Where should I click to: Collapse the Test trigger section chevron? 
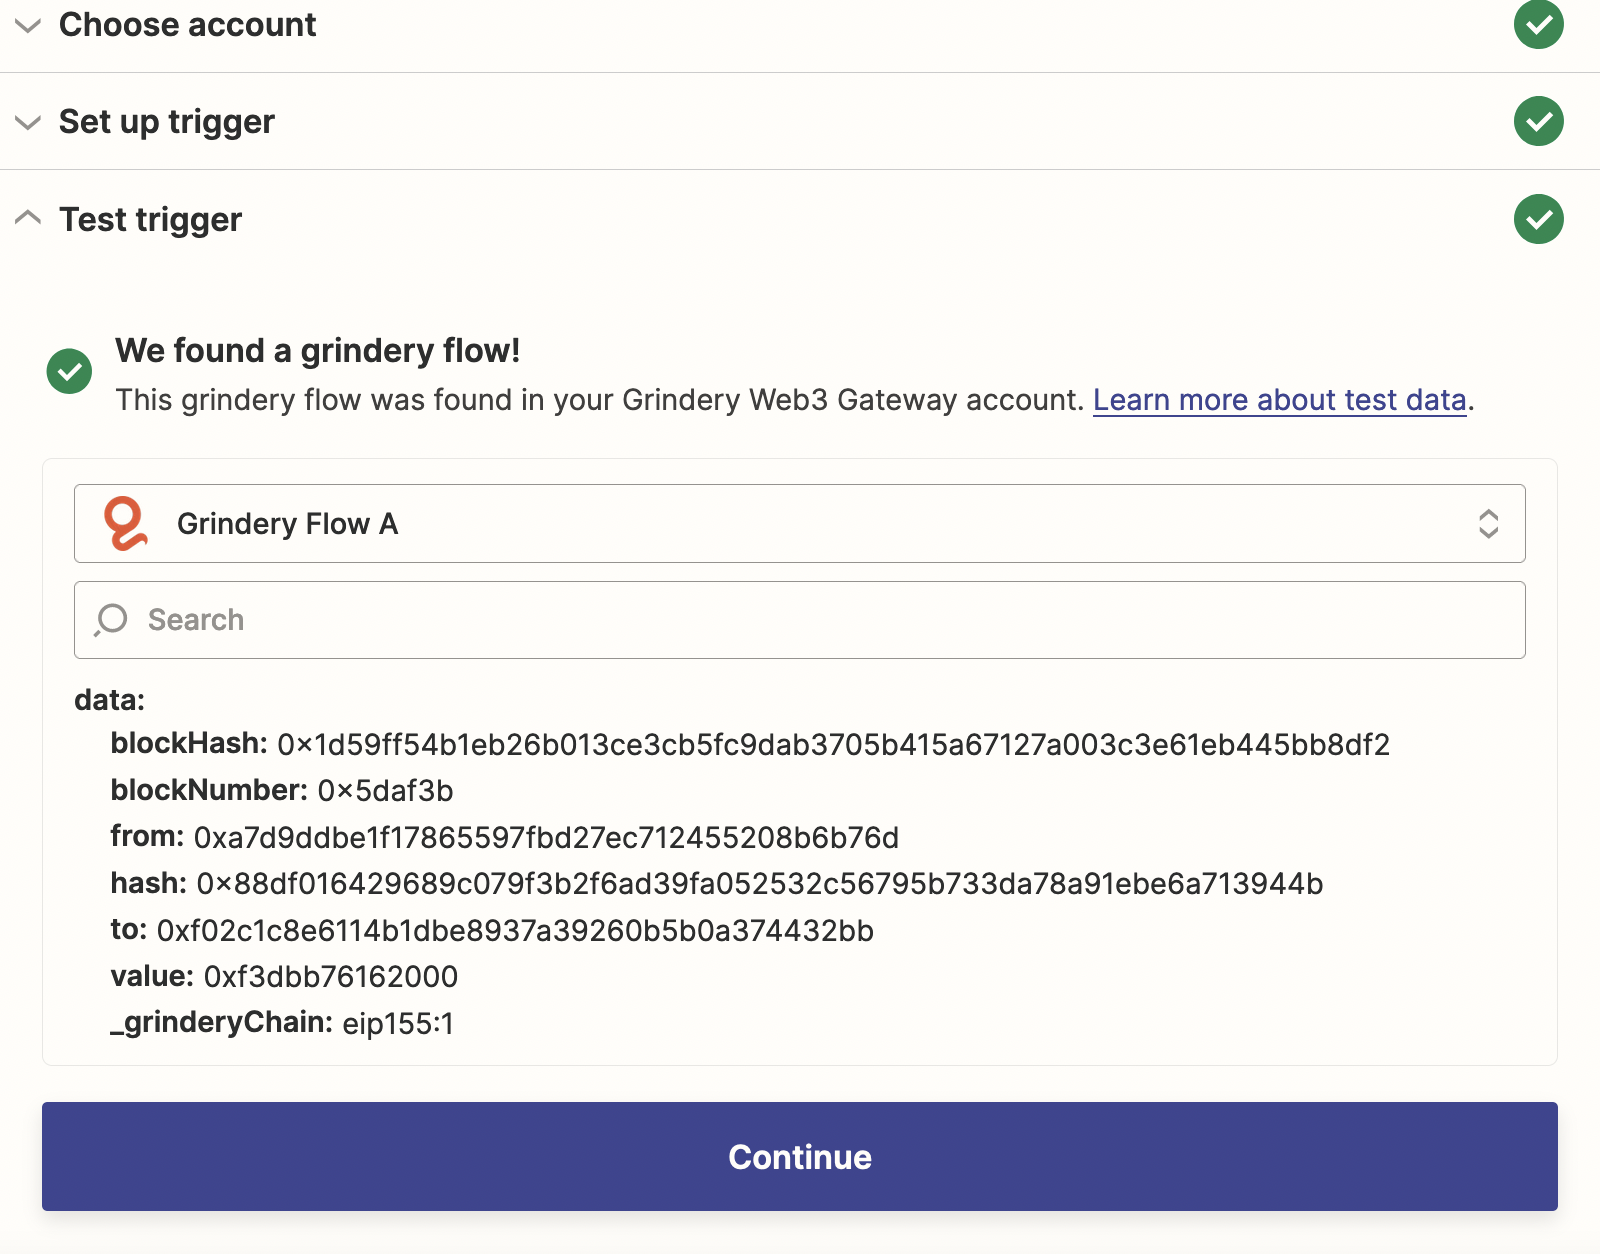point(28,217)
